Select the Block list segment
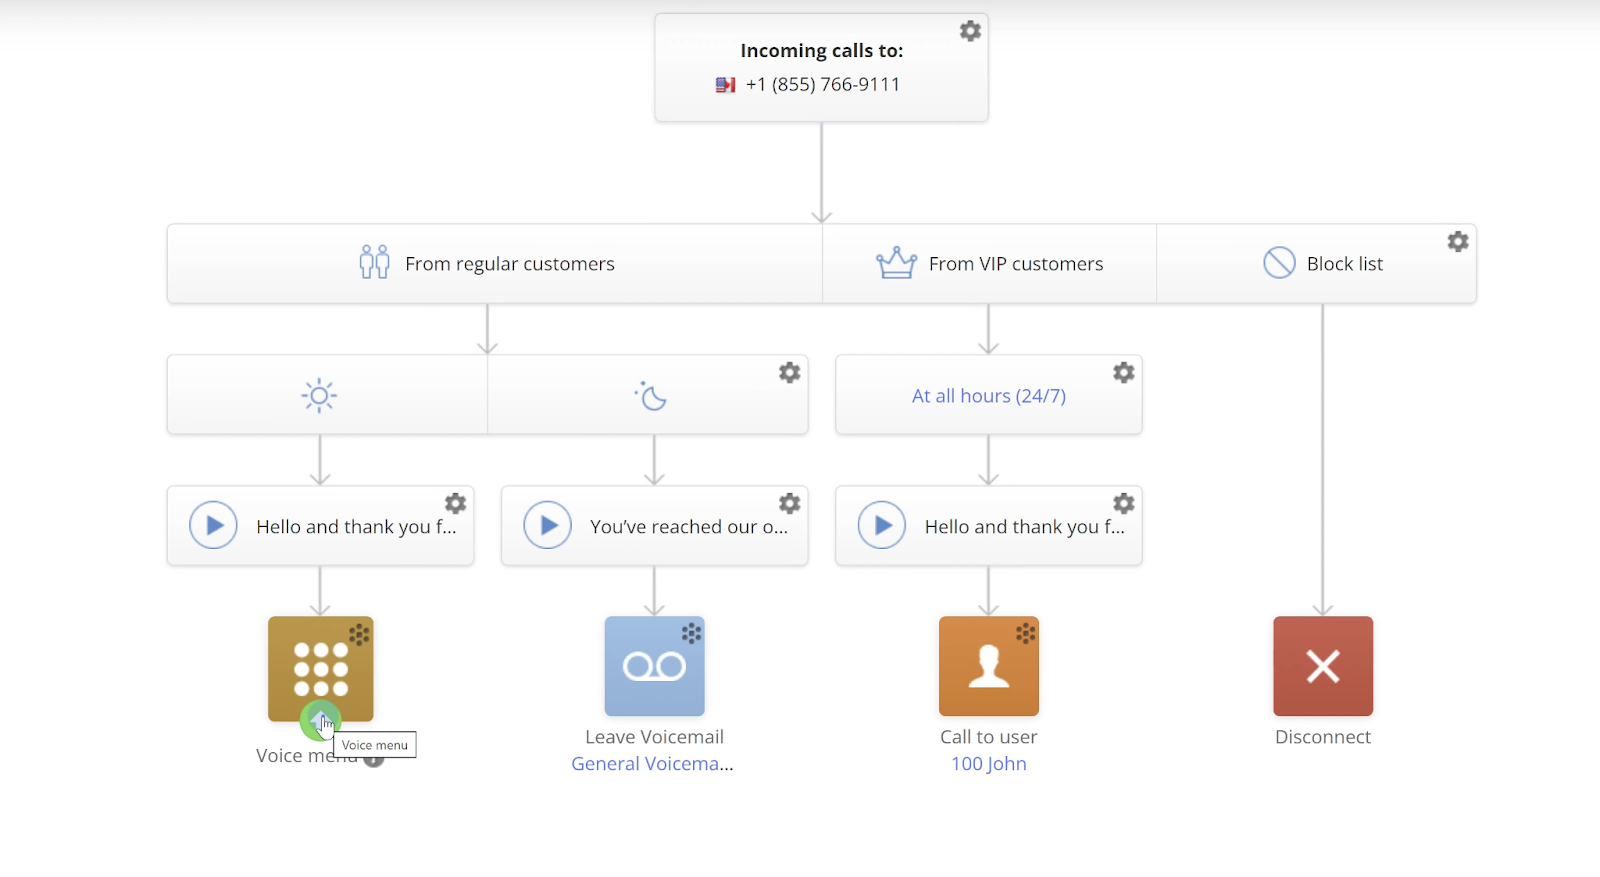 pos(1322,264)
